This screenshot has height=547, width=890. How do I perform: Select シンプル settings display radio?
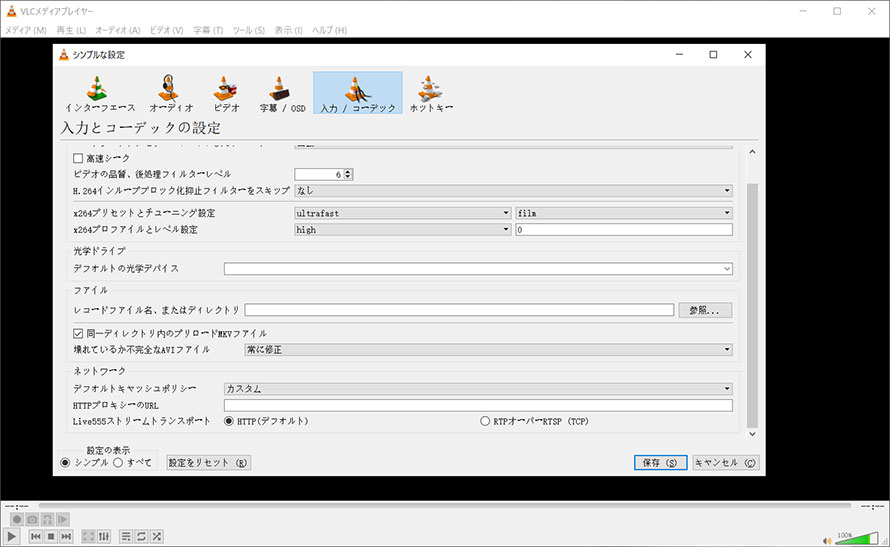[x=65, y=462]
